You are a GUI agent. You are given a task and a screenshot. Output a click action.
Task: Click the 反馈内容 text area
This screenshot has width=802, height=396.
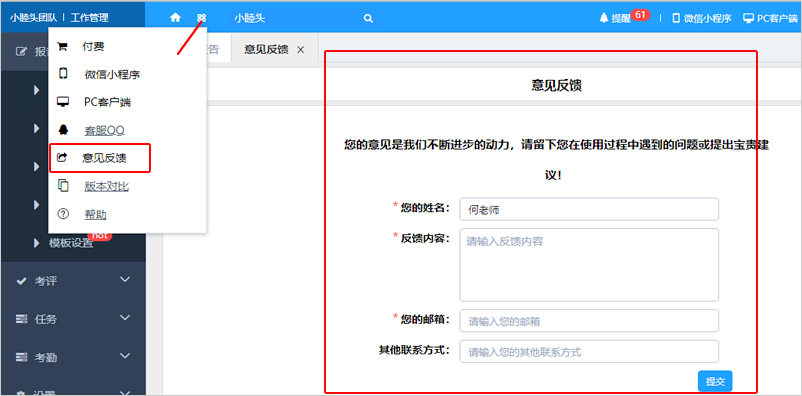(589, 265)
